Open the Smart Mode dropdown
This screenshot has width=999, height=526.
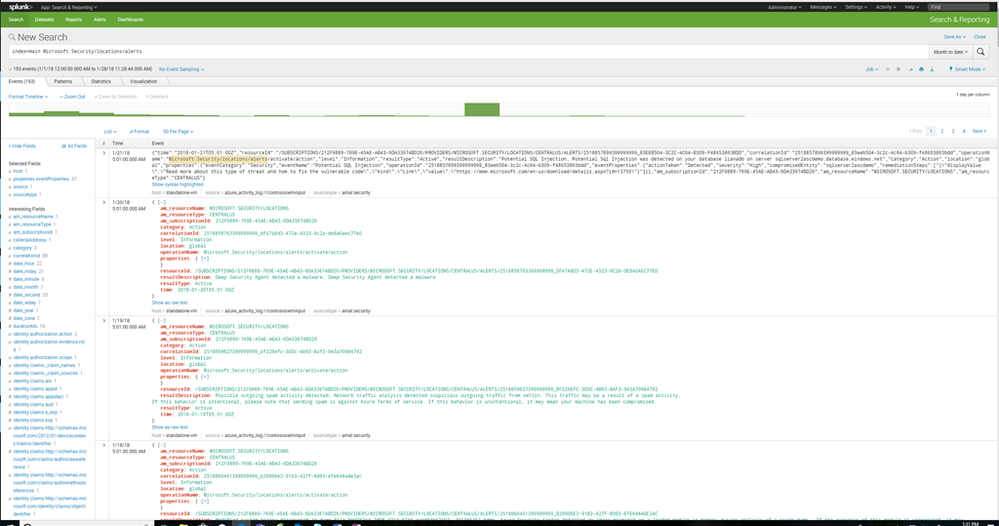[x=970, y=69]
